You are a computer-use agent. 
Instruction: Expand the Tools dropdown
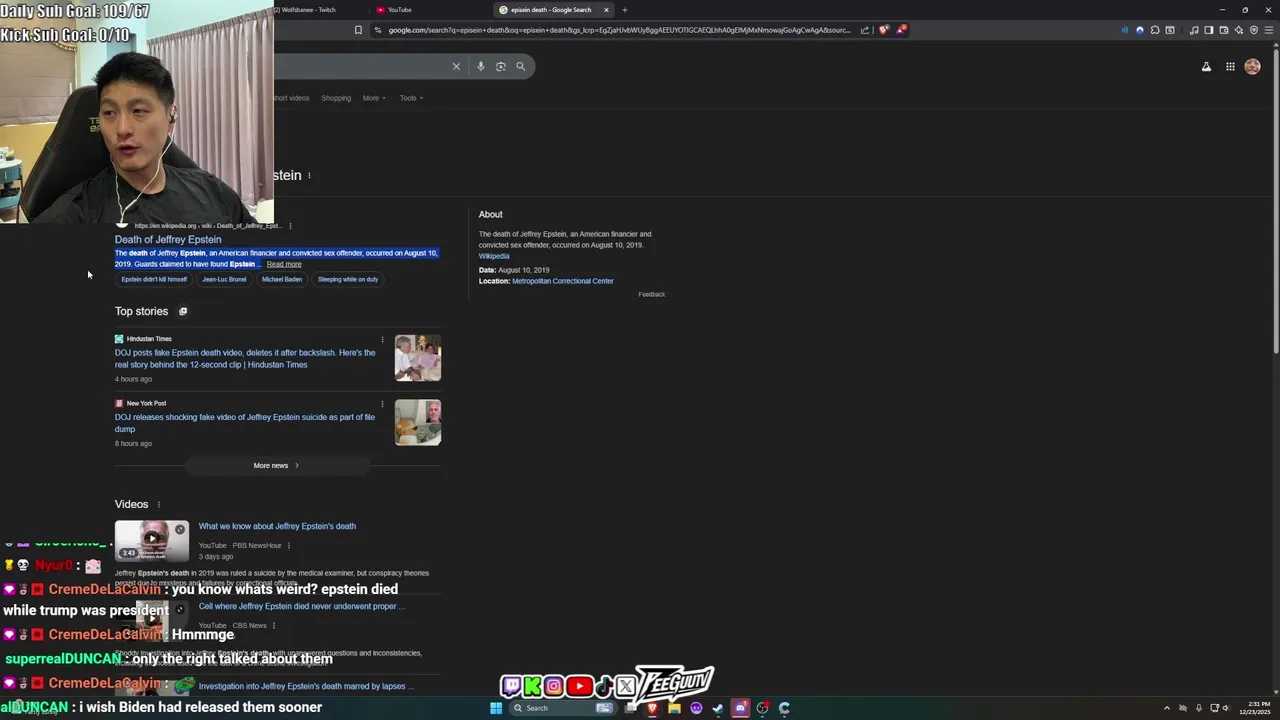[411, 98]
